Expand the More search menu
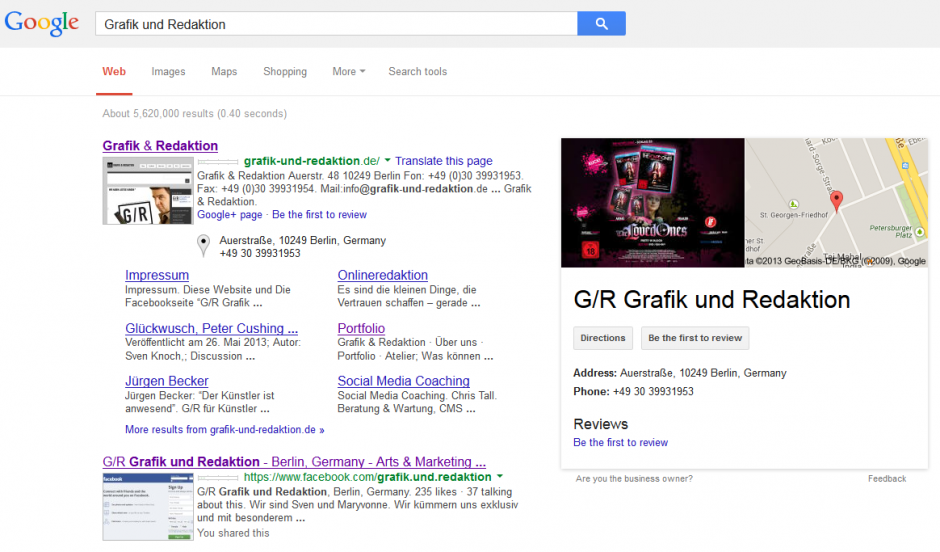This screenshot has width=940, height=552. (x=348, y=71)
